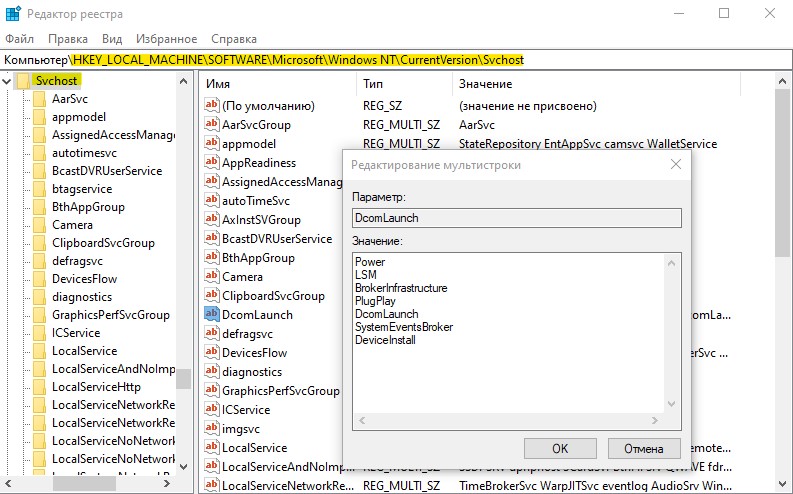The image size is (793, 494).
Task: Select the DevicesFlow value row
Action: (254, 353)
